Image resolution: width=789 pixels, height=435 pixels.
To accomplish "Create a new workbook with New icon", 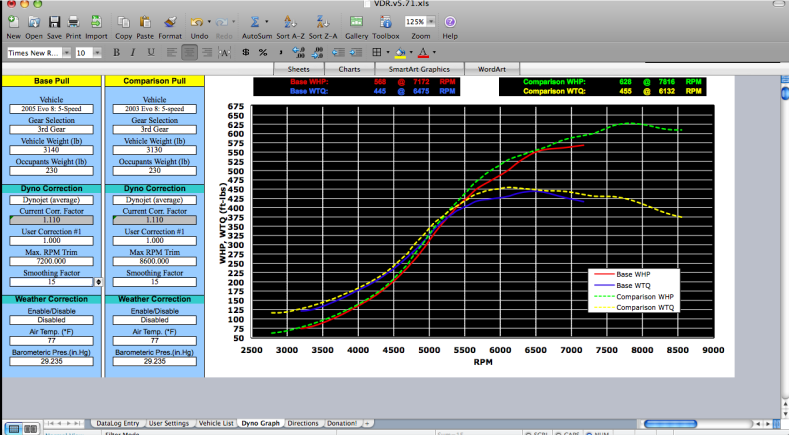I will [14, 22].
